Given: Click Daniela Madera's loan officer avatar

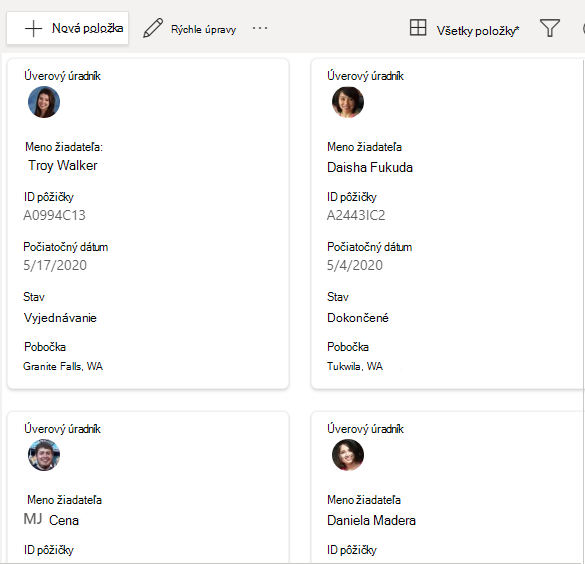Looking at the screenshot, I should point(348,455).
